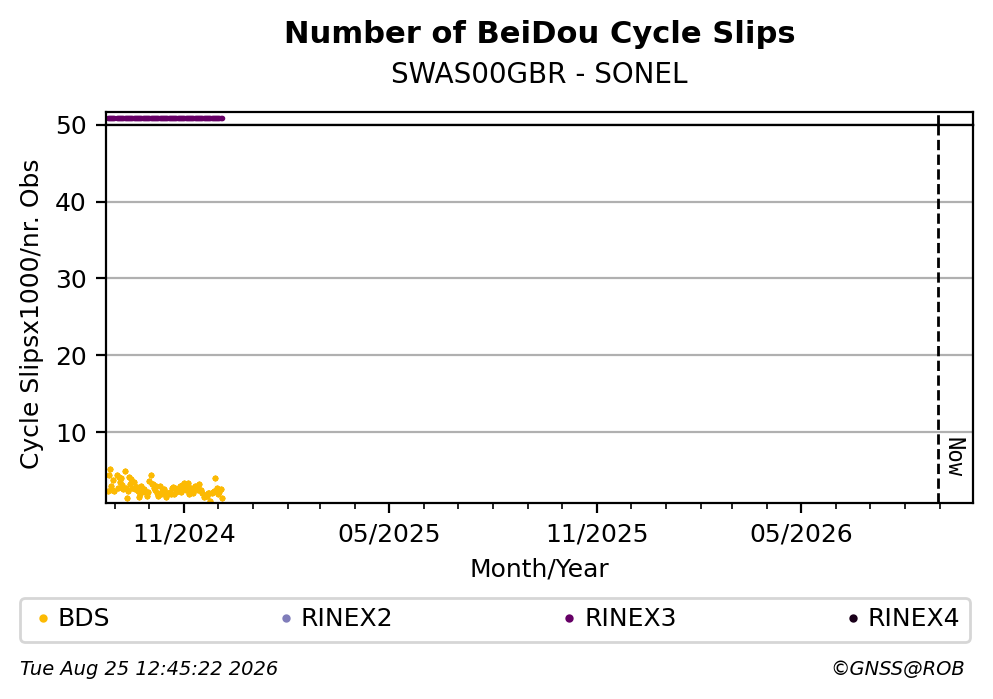The height and width of the screenshot is (699, 993).
Task: Click the yellow BDS legend marker
Action: (43, 619)
